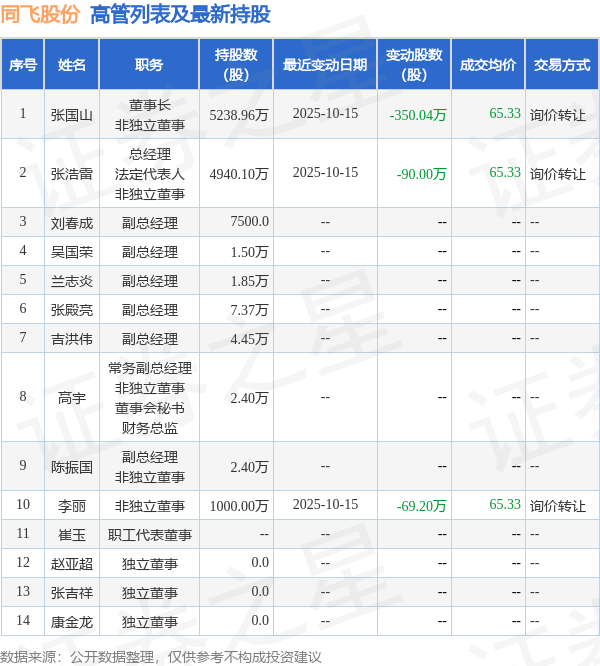Click the name 张国山
Viewport: 600px width, 666px height.
(x=72, y=115)
